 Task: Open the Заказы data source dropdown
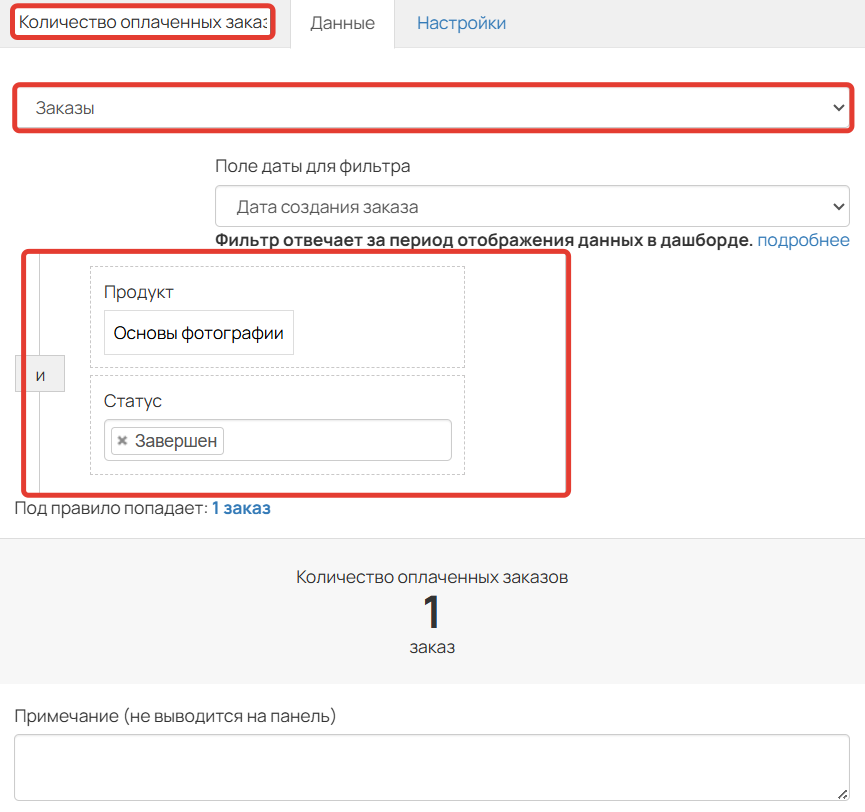click(433, 108)
